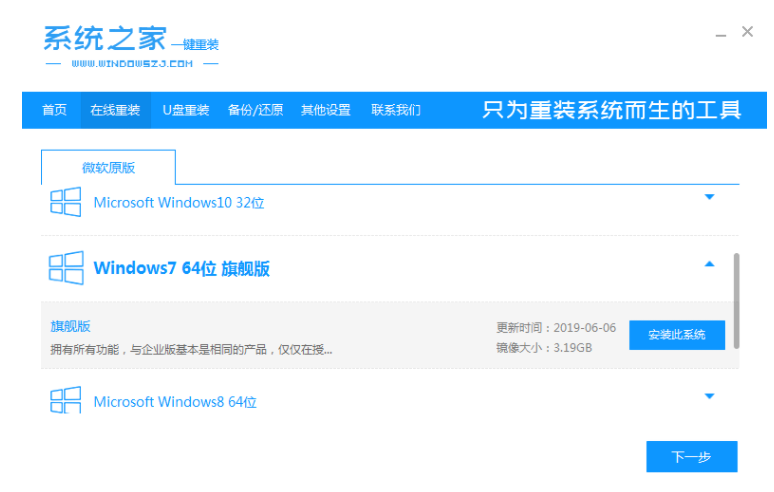Click the description starting 拥有所有功能

tap(191, 350)
